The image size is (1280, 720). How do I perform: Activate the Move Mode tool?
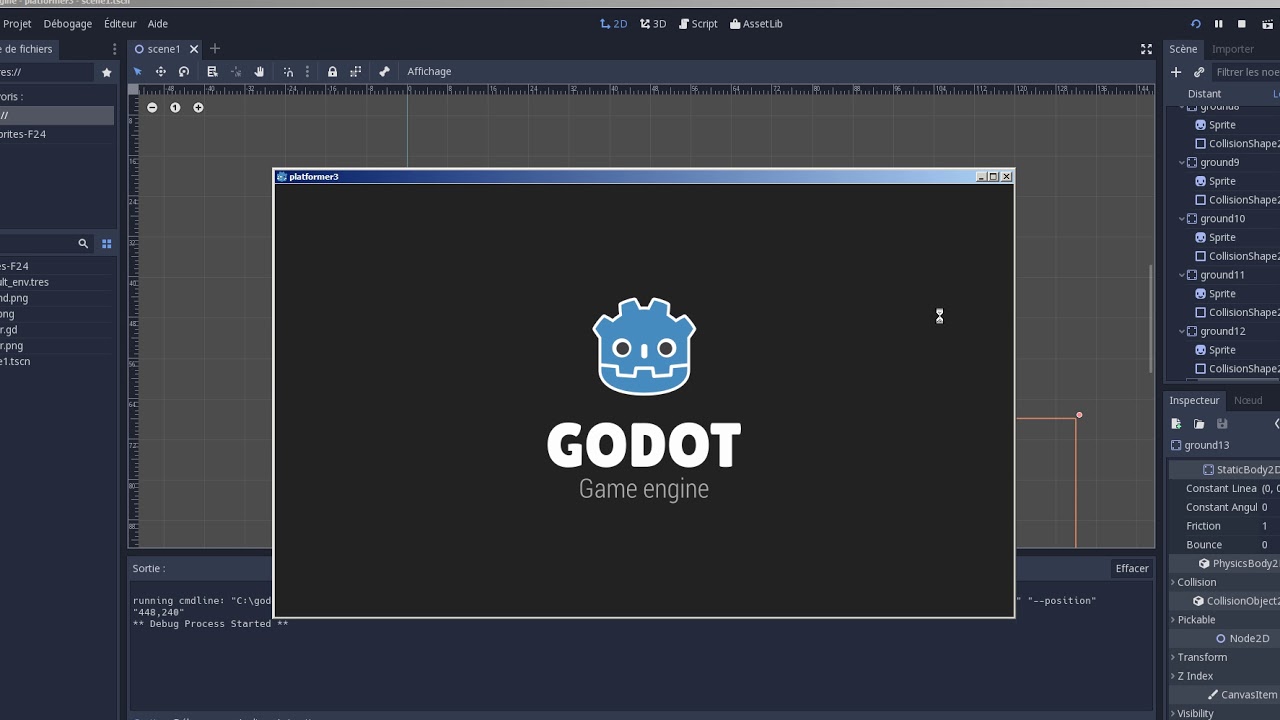160,72
